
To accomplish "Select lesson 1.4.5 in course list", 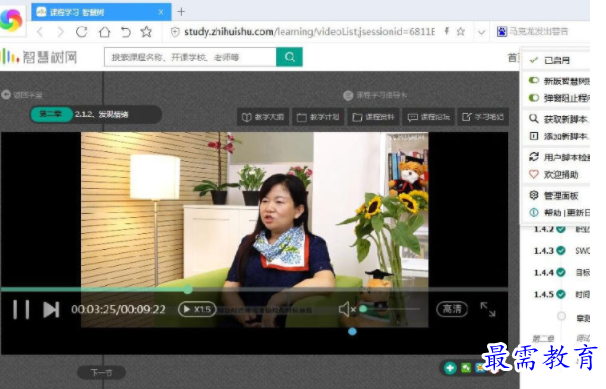I will [x=561, y=294].
